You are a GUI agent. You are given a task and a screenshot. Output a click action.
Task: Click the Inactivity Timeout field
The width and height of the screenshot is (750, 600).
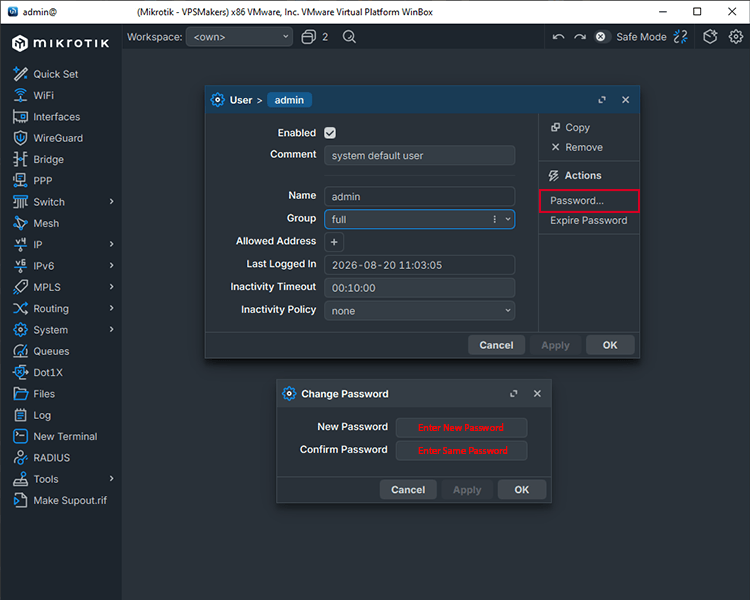pos(419,288)
